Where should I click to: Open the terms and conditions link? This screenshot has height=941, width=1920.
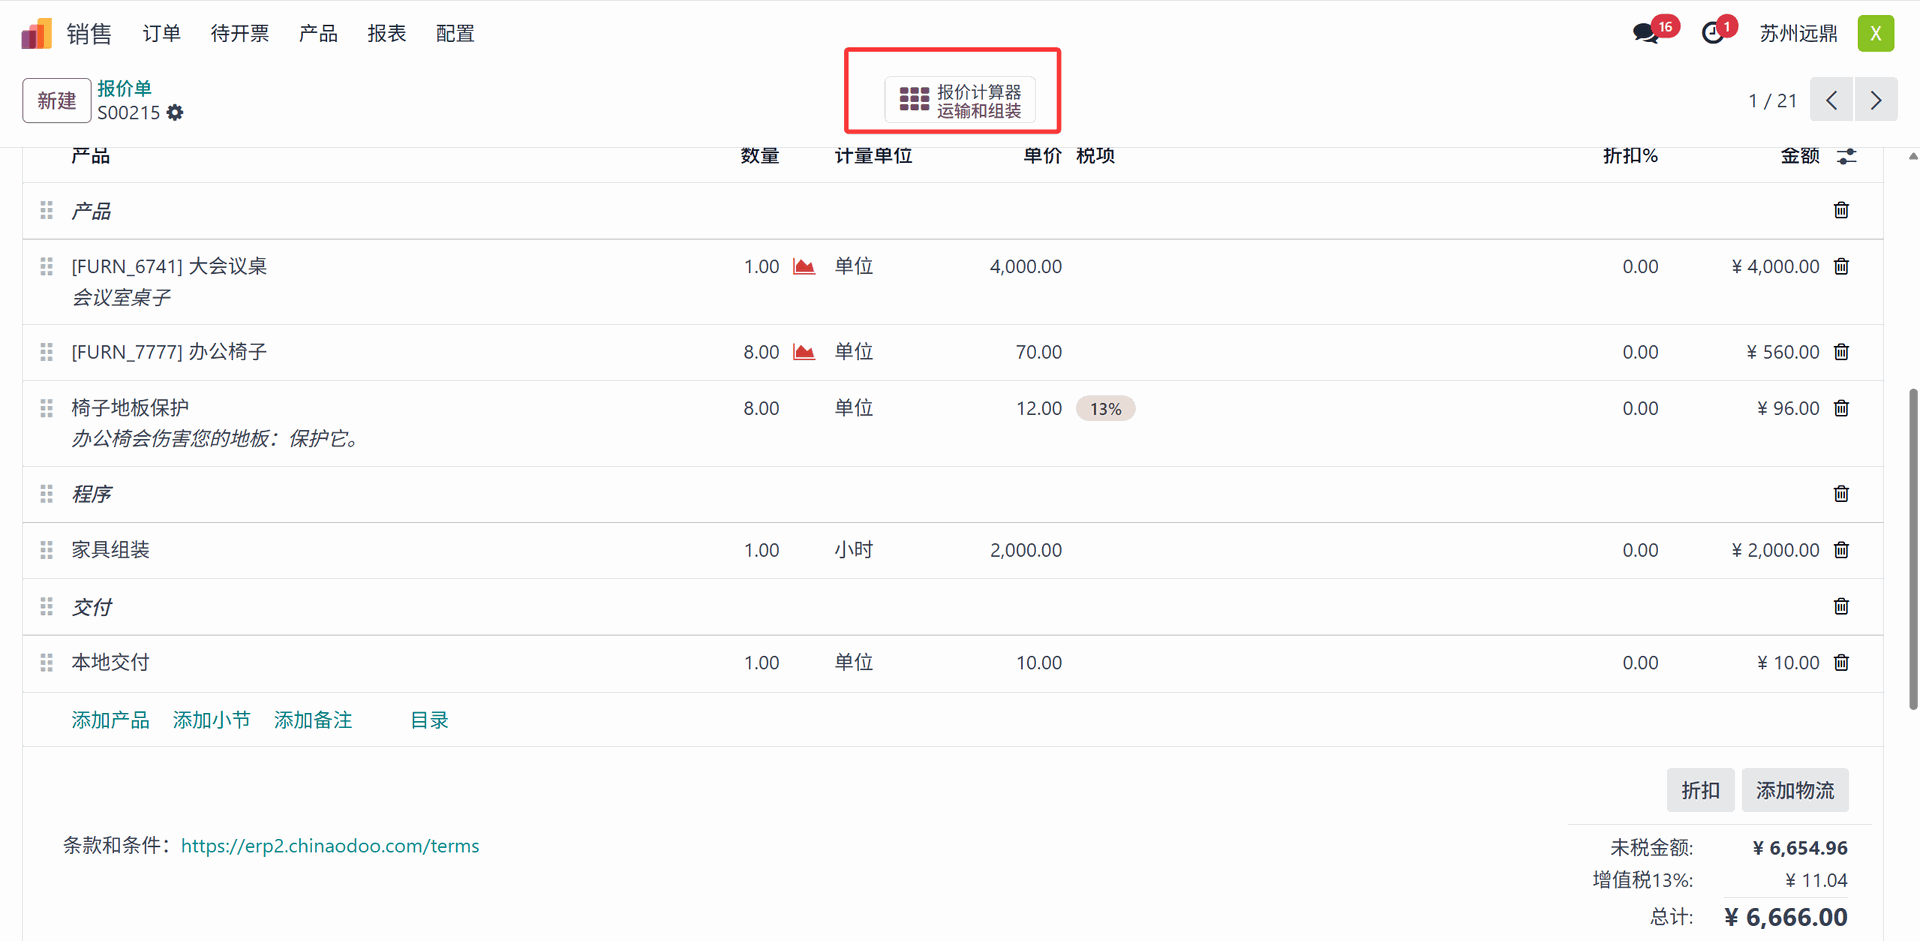click(x=330, y=846)
